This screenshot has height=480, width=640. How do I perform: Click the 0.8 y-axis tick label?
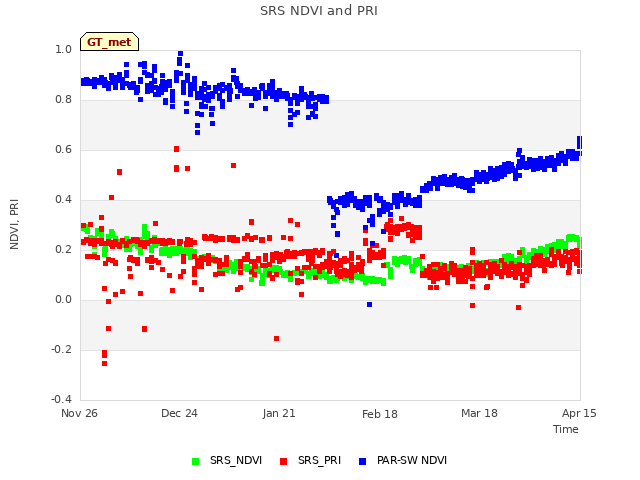[x=63, y=100]
